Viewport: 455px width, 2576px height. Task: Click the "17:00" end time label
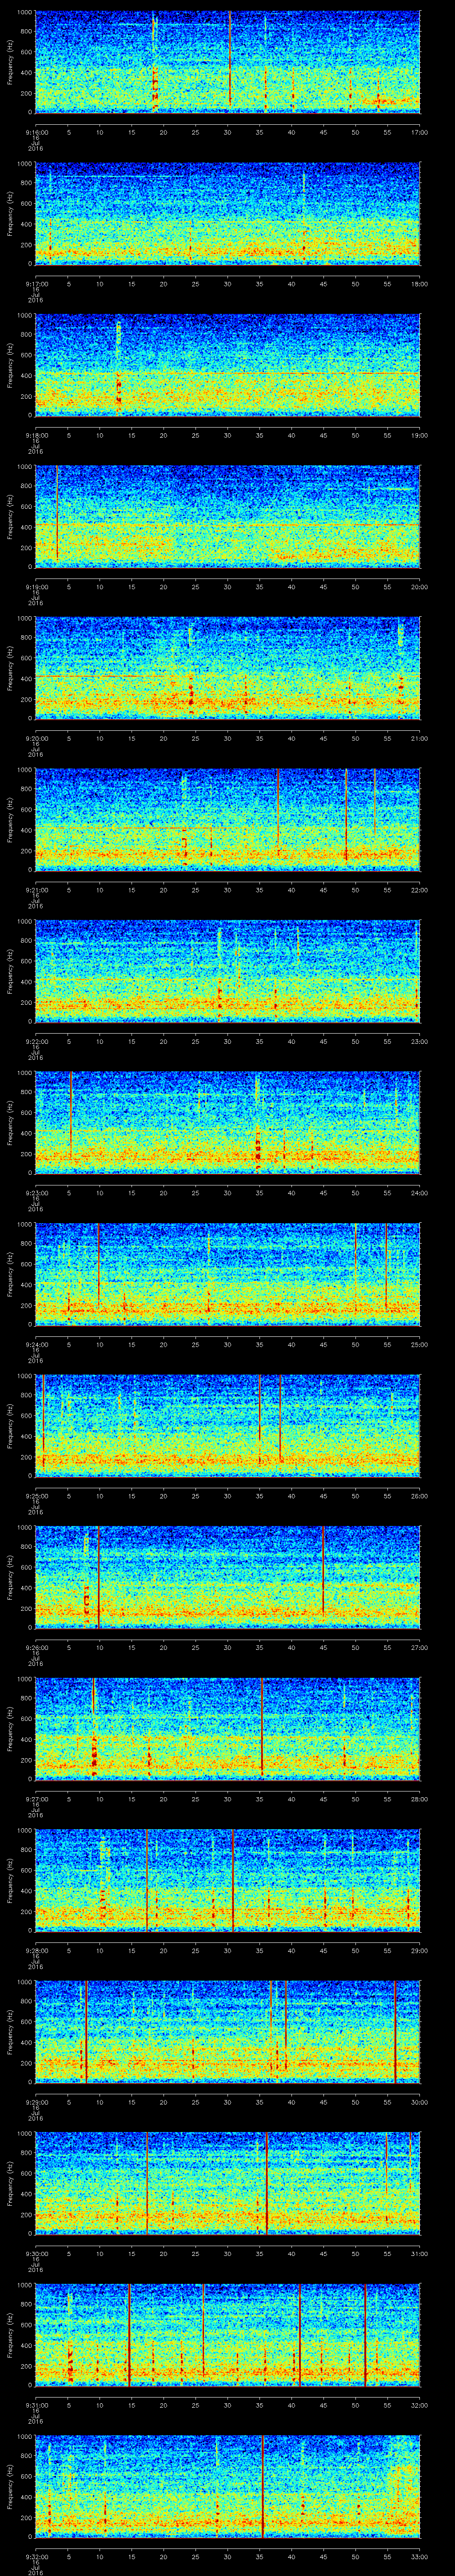tap(419, 132)
